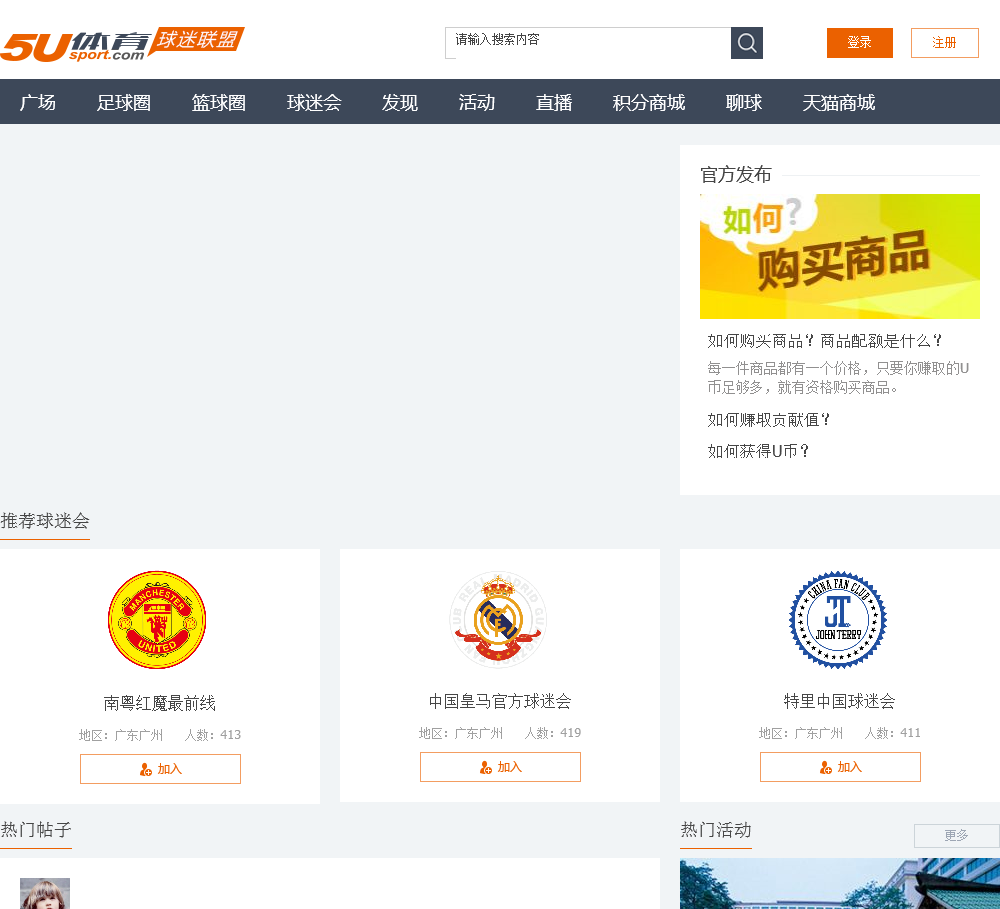Open the 中国皇马官方球迷会 fan club title

tap(500, 701)
